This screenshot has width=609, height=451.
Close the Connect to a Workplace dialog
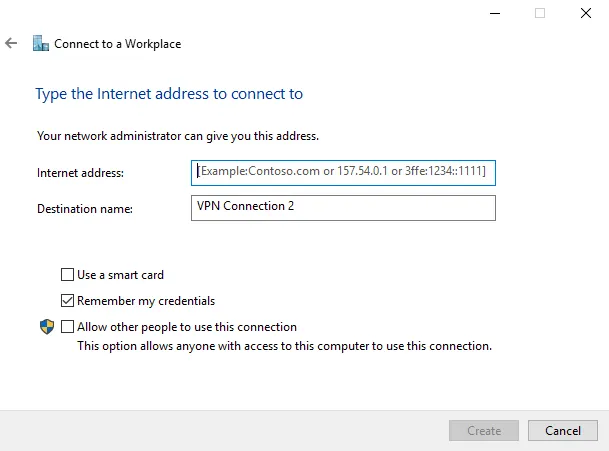coord(585,14)
